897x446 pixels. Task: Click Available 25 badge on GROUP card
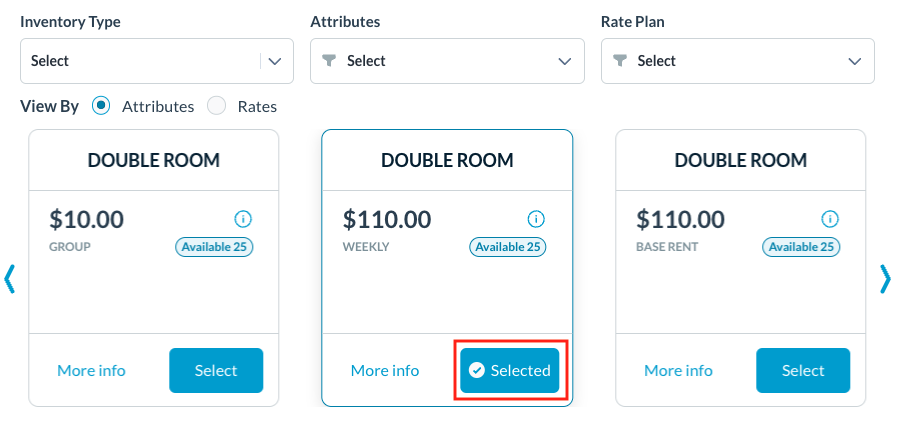(214, 246)
